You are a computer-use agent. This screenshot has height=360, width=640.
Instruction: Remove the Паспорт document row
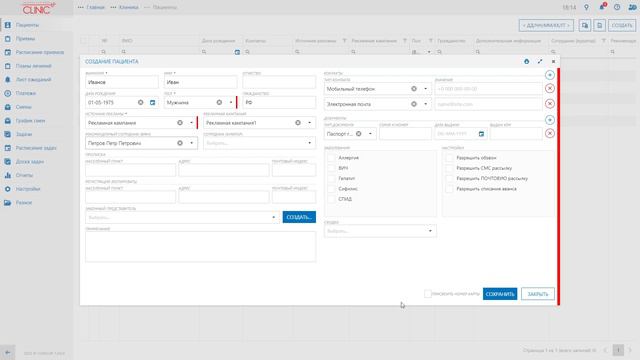click(x=550, y=133)
